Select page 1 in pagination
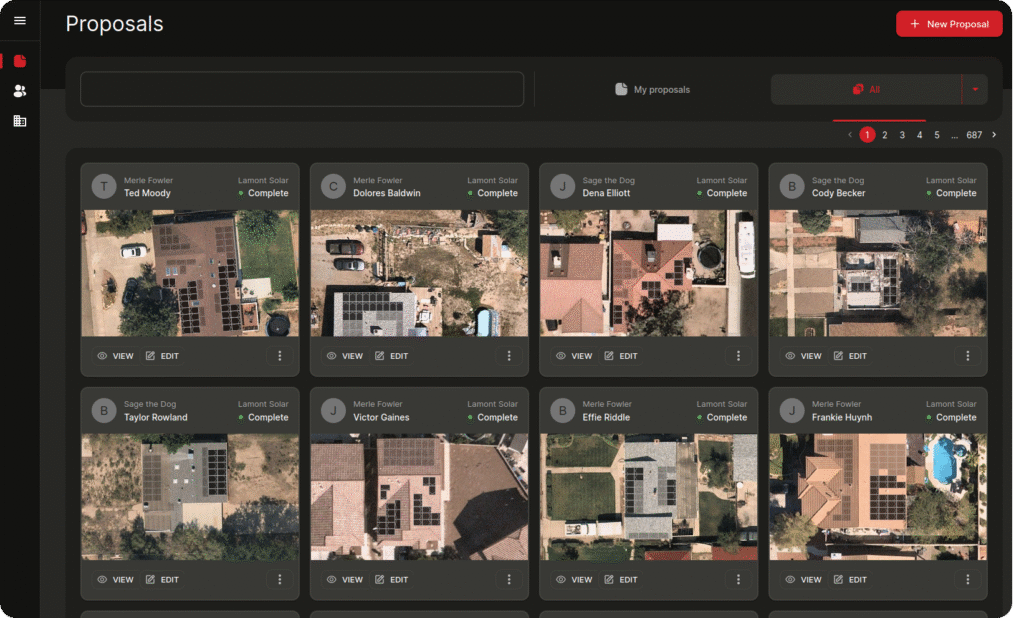1024x618 pixels. [867, 135]
